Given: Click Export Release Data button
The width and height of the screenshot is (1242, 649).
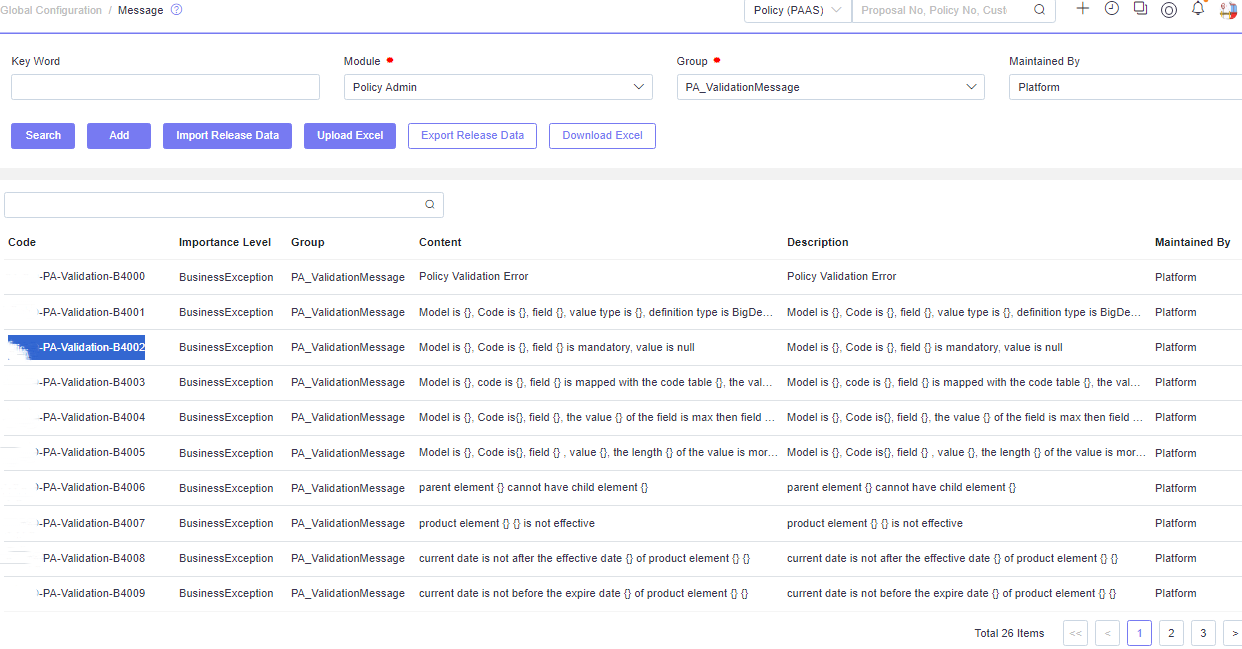Looking at the screenshot, I should pyautogui.click(x=472, y=136).
